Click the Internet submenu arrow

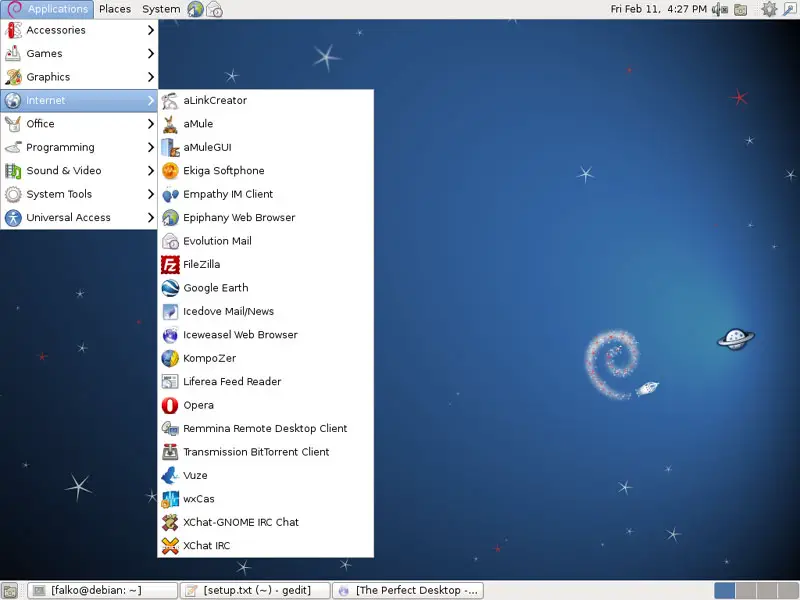[x=151, y=101]
